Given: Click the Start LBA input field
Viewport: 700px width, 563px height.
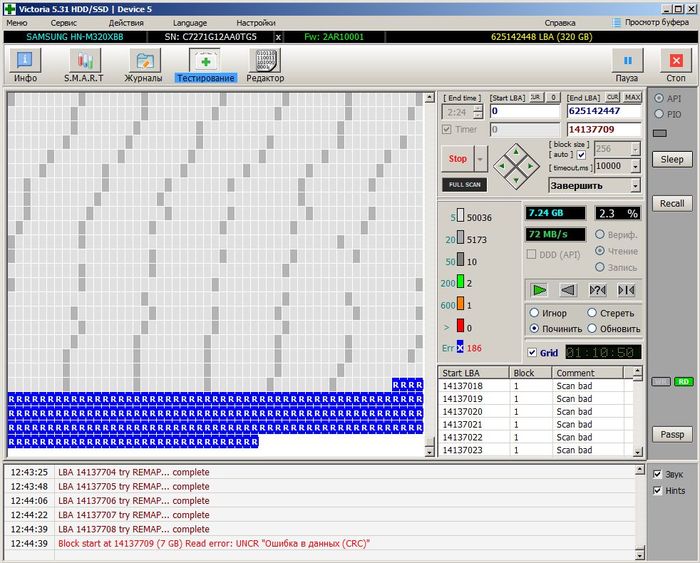Looking at the screenshot, I should tap(524, 112).
